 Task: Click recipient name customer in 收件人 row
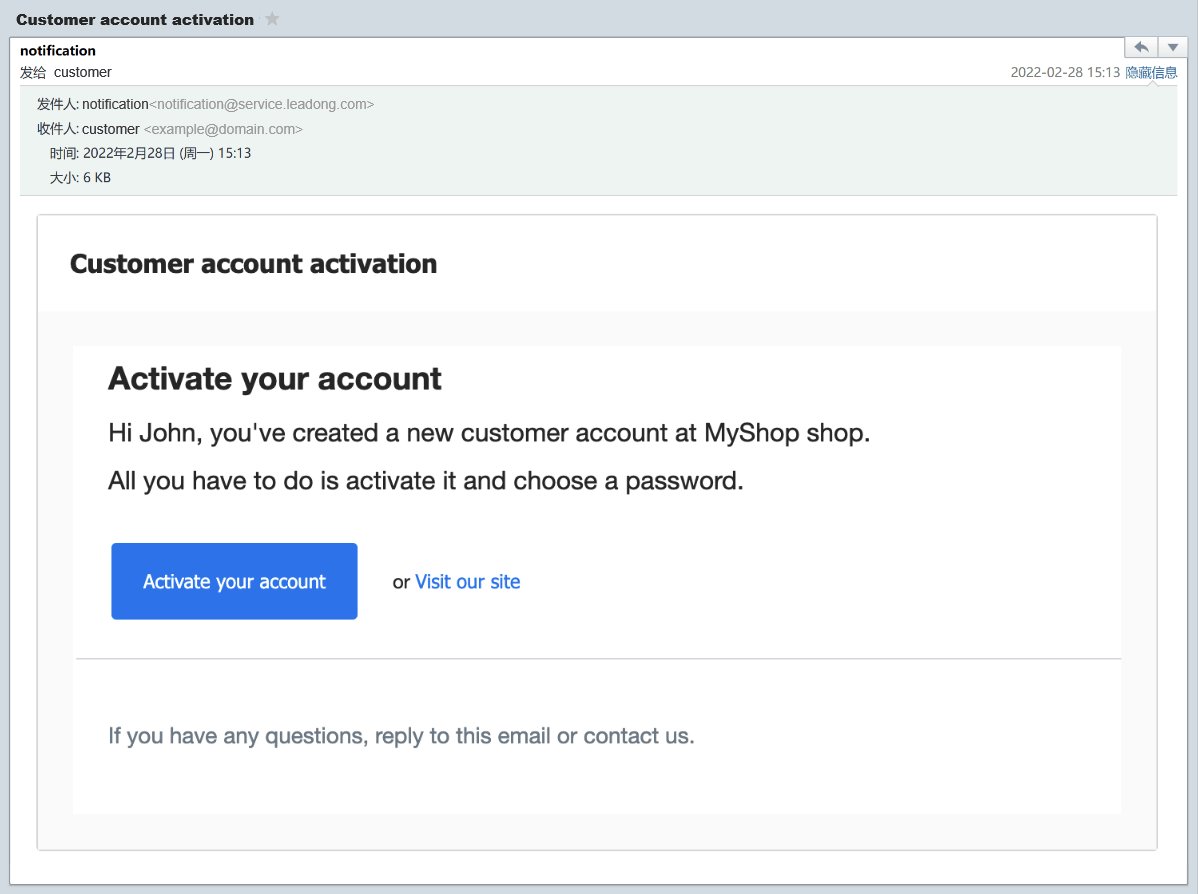point(110,129)
